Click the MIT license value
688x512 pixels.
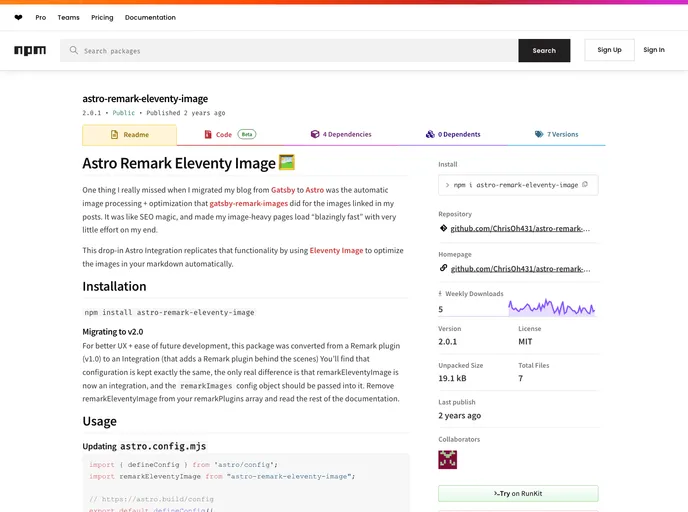(x=525, y=341)
